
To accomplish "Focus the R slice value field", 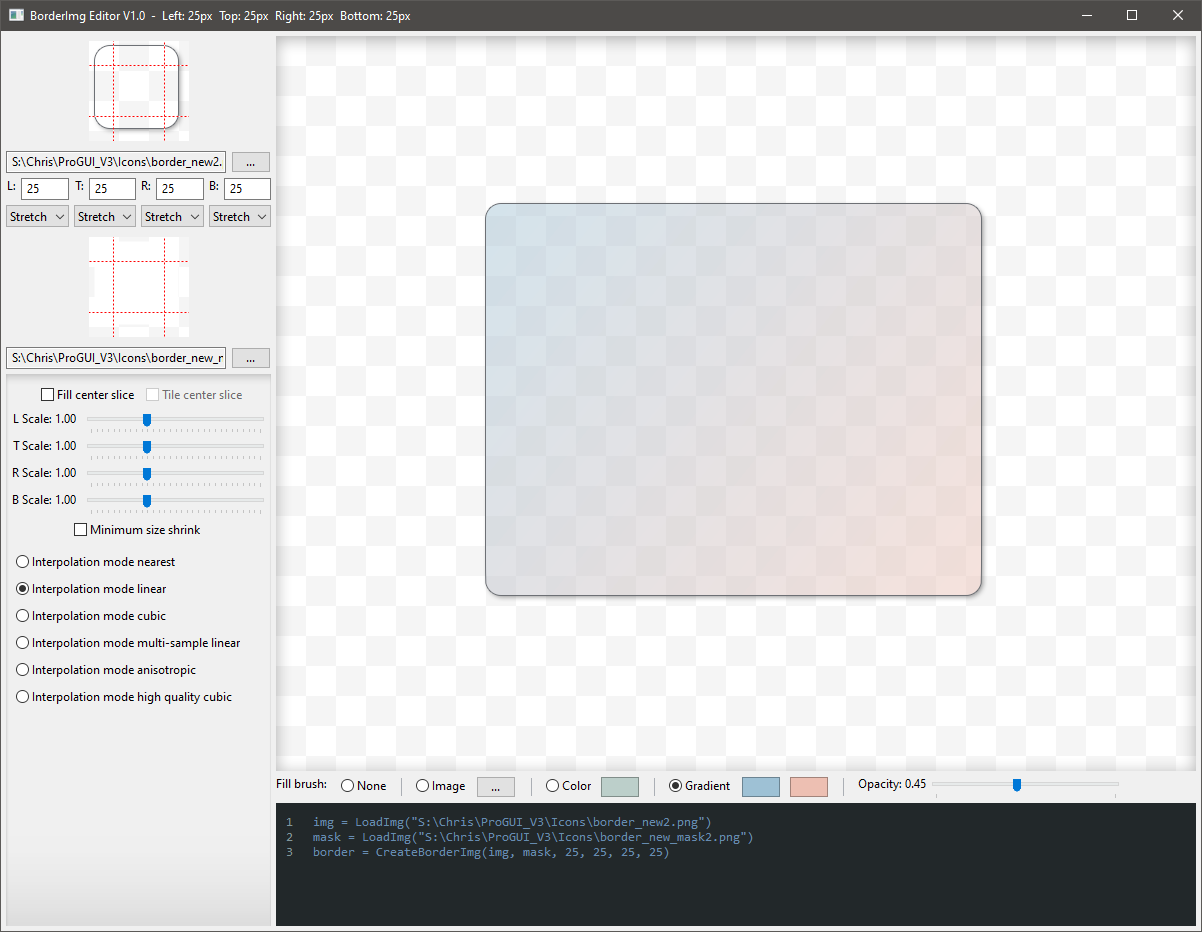I will click(180, 189).
